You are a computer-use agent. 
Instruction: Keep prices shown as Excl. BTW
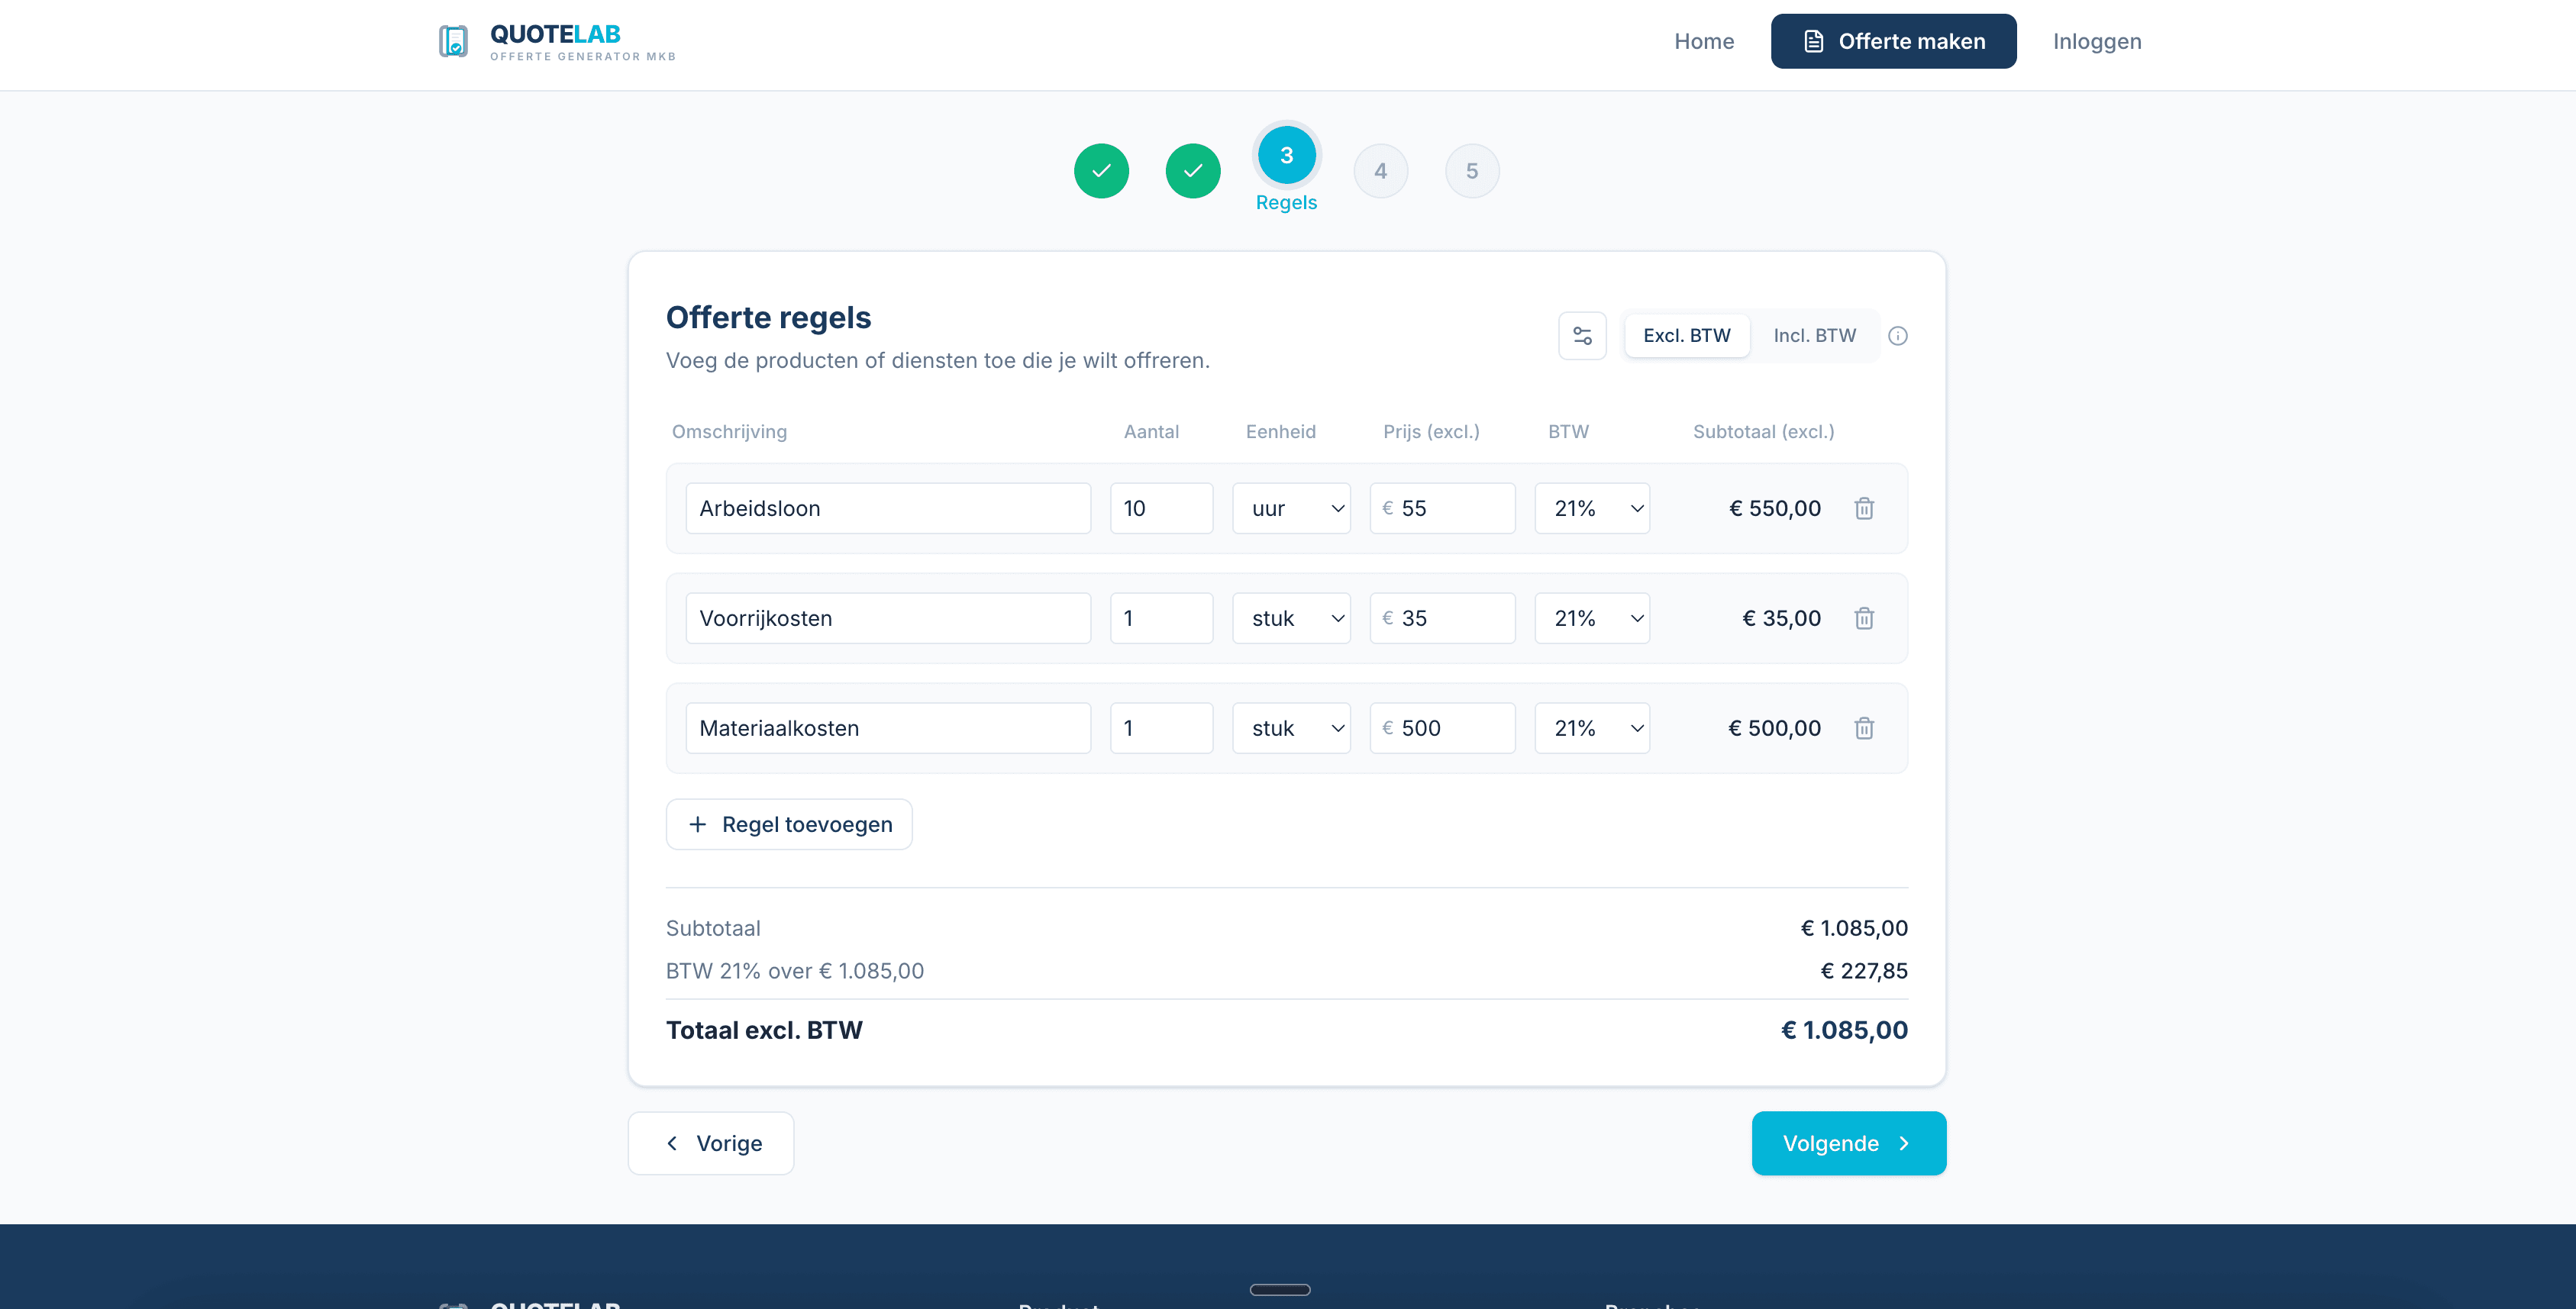pyautogui.click(x=1687, y=335)
